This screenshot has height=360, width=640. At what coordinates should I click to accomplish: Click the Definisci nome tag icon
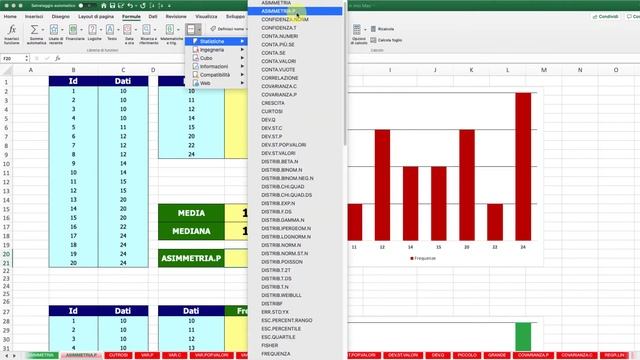click(x=213, y=29)
